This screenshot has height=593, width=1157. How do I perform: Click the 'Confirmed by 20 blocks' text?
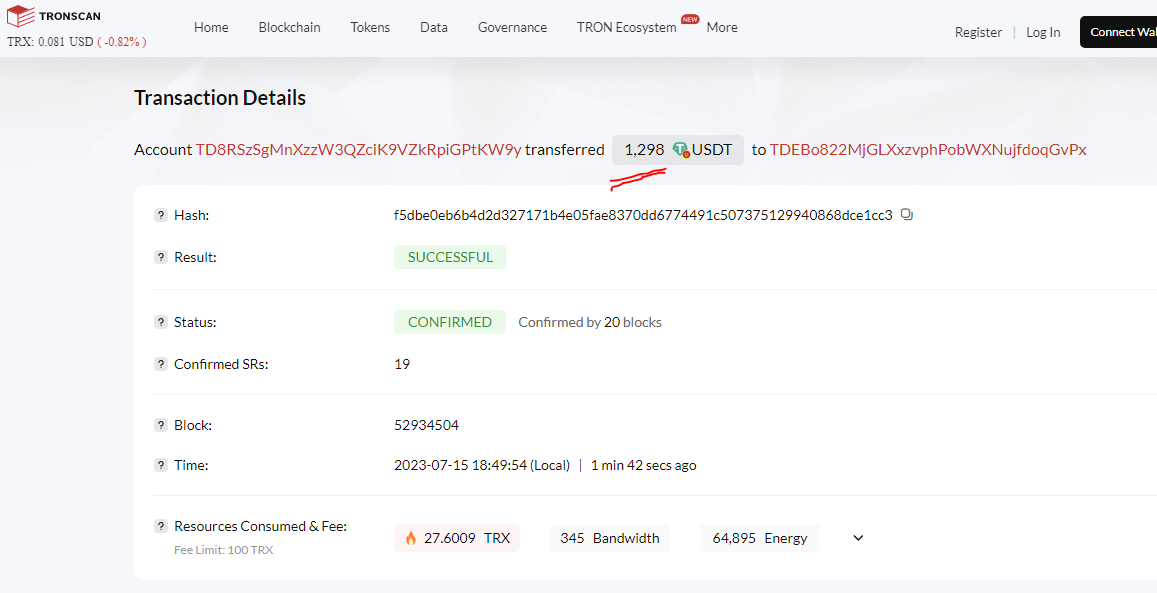pyautogui.click(x=590, y=322)
